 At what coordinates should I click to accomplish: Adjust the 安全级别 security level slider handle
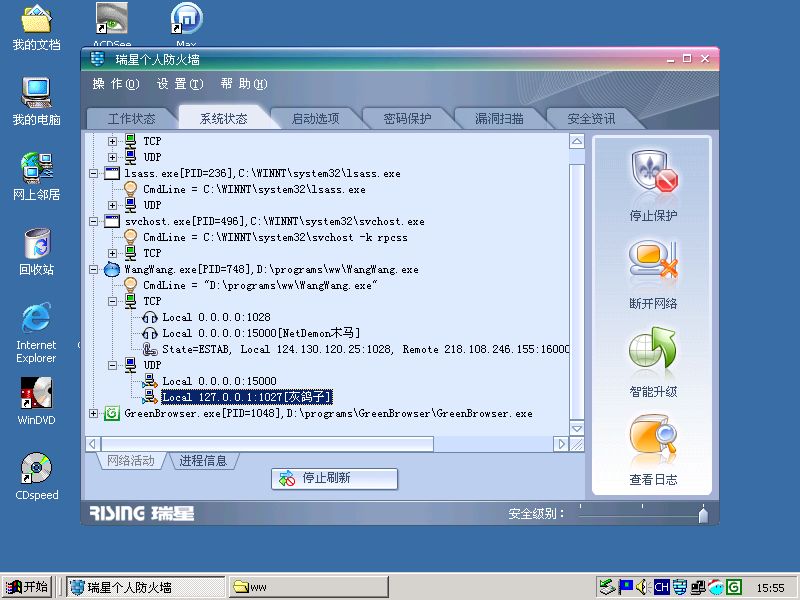[x=703, y=514]
